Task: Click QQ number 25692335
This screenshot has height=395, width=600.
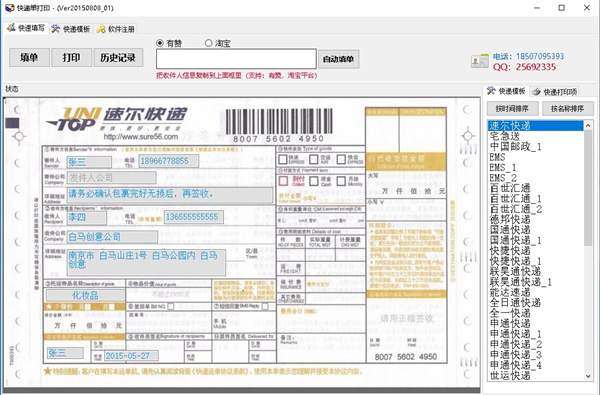Action: point(536,67)
